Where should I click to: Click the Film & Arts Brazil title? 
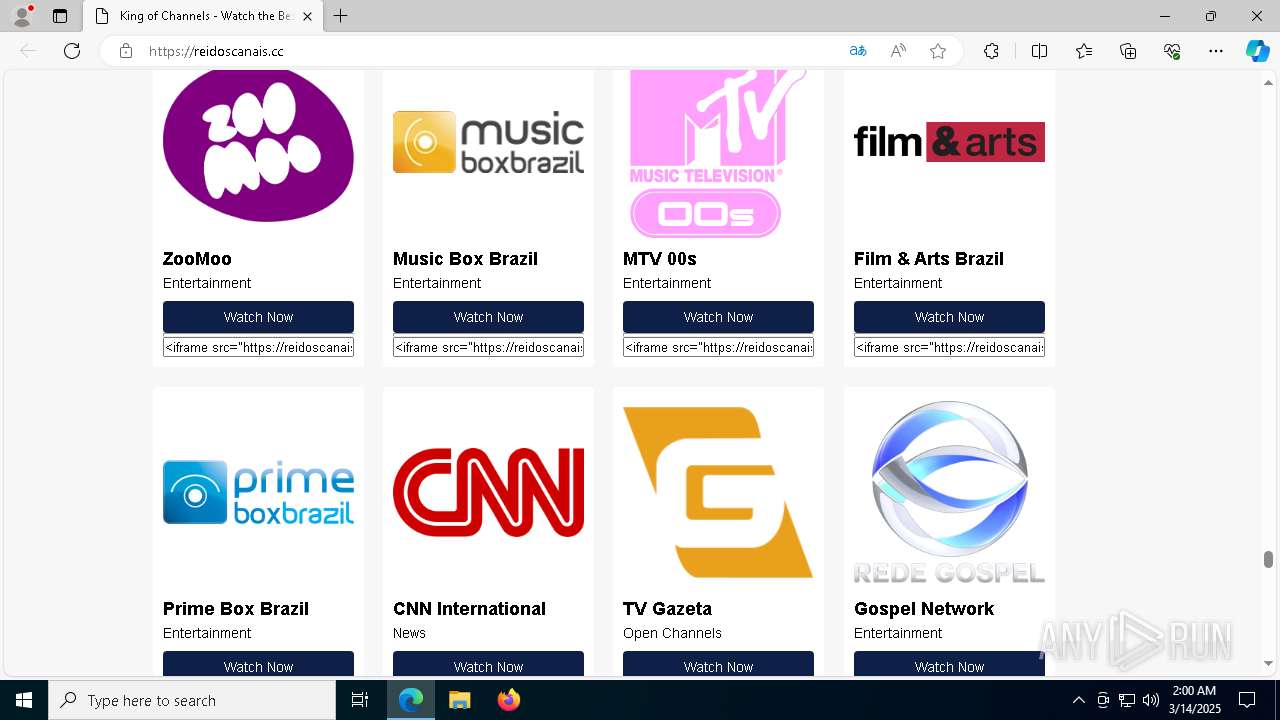929,259
